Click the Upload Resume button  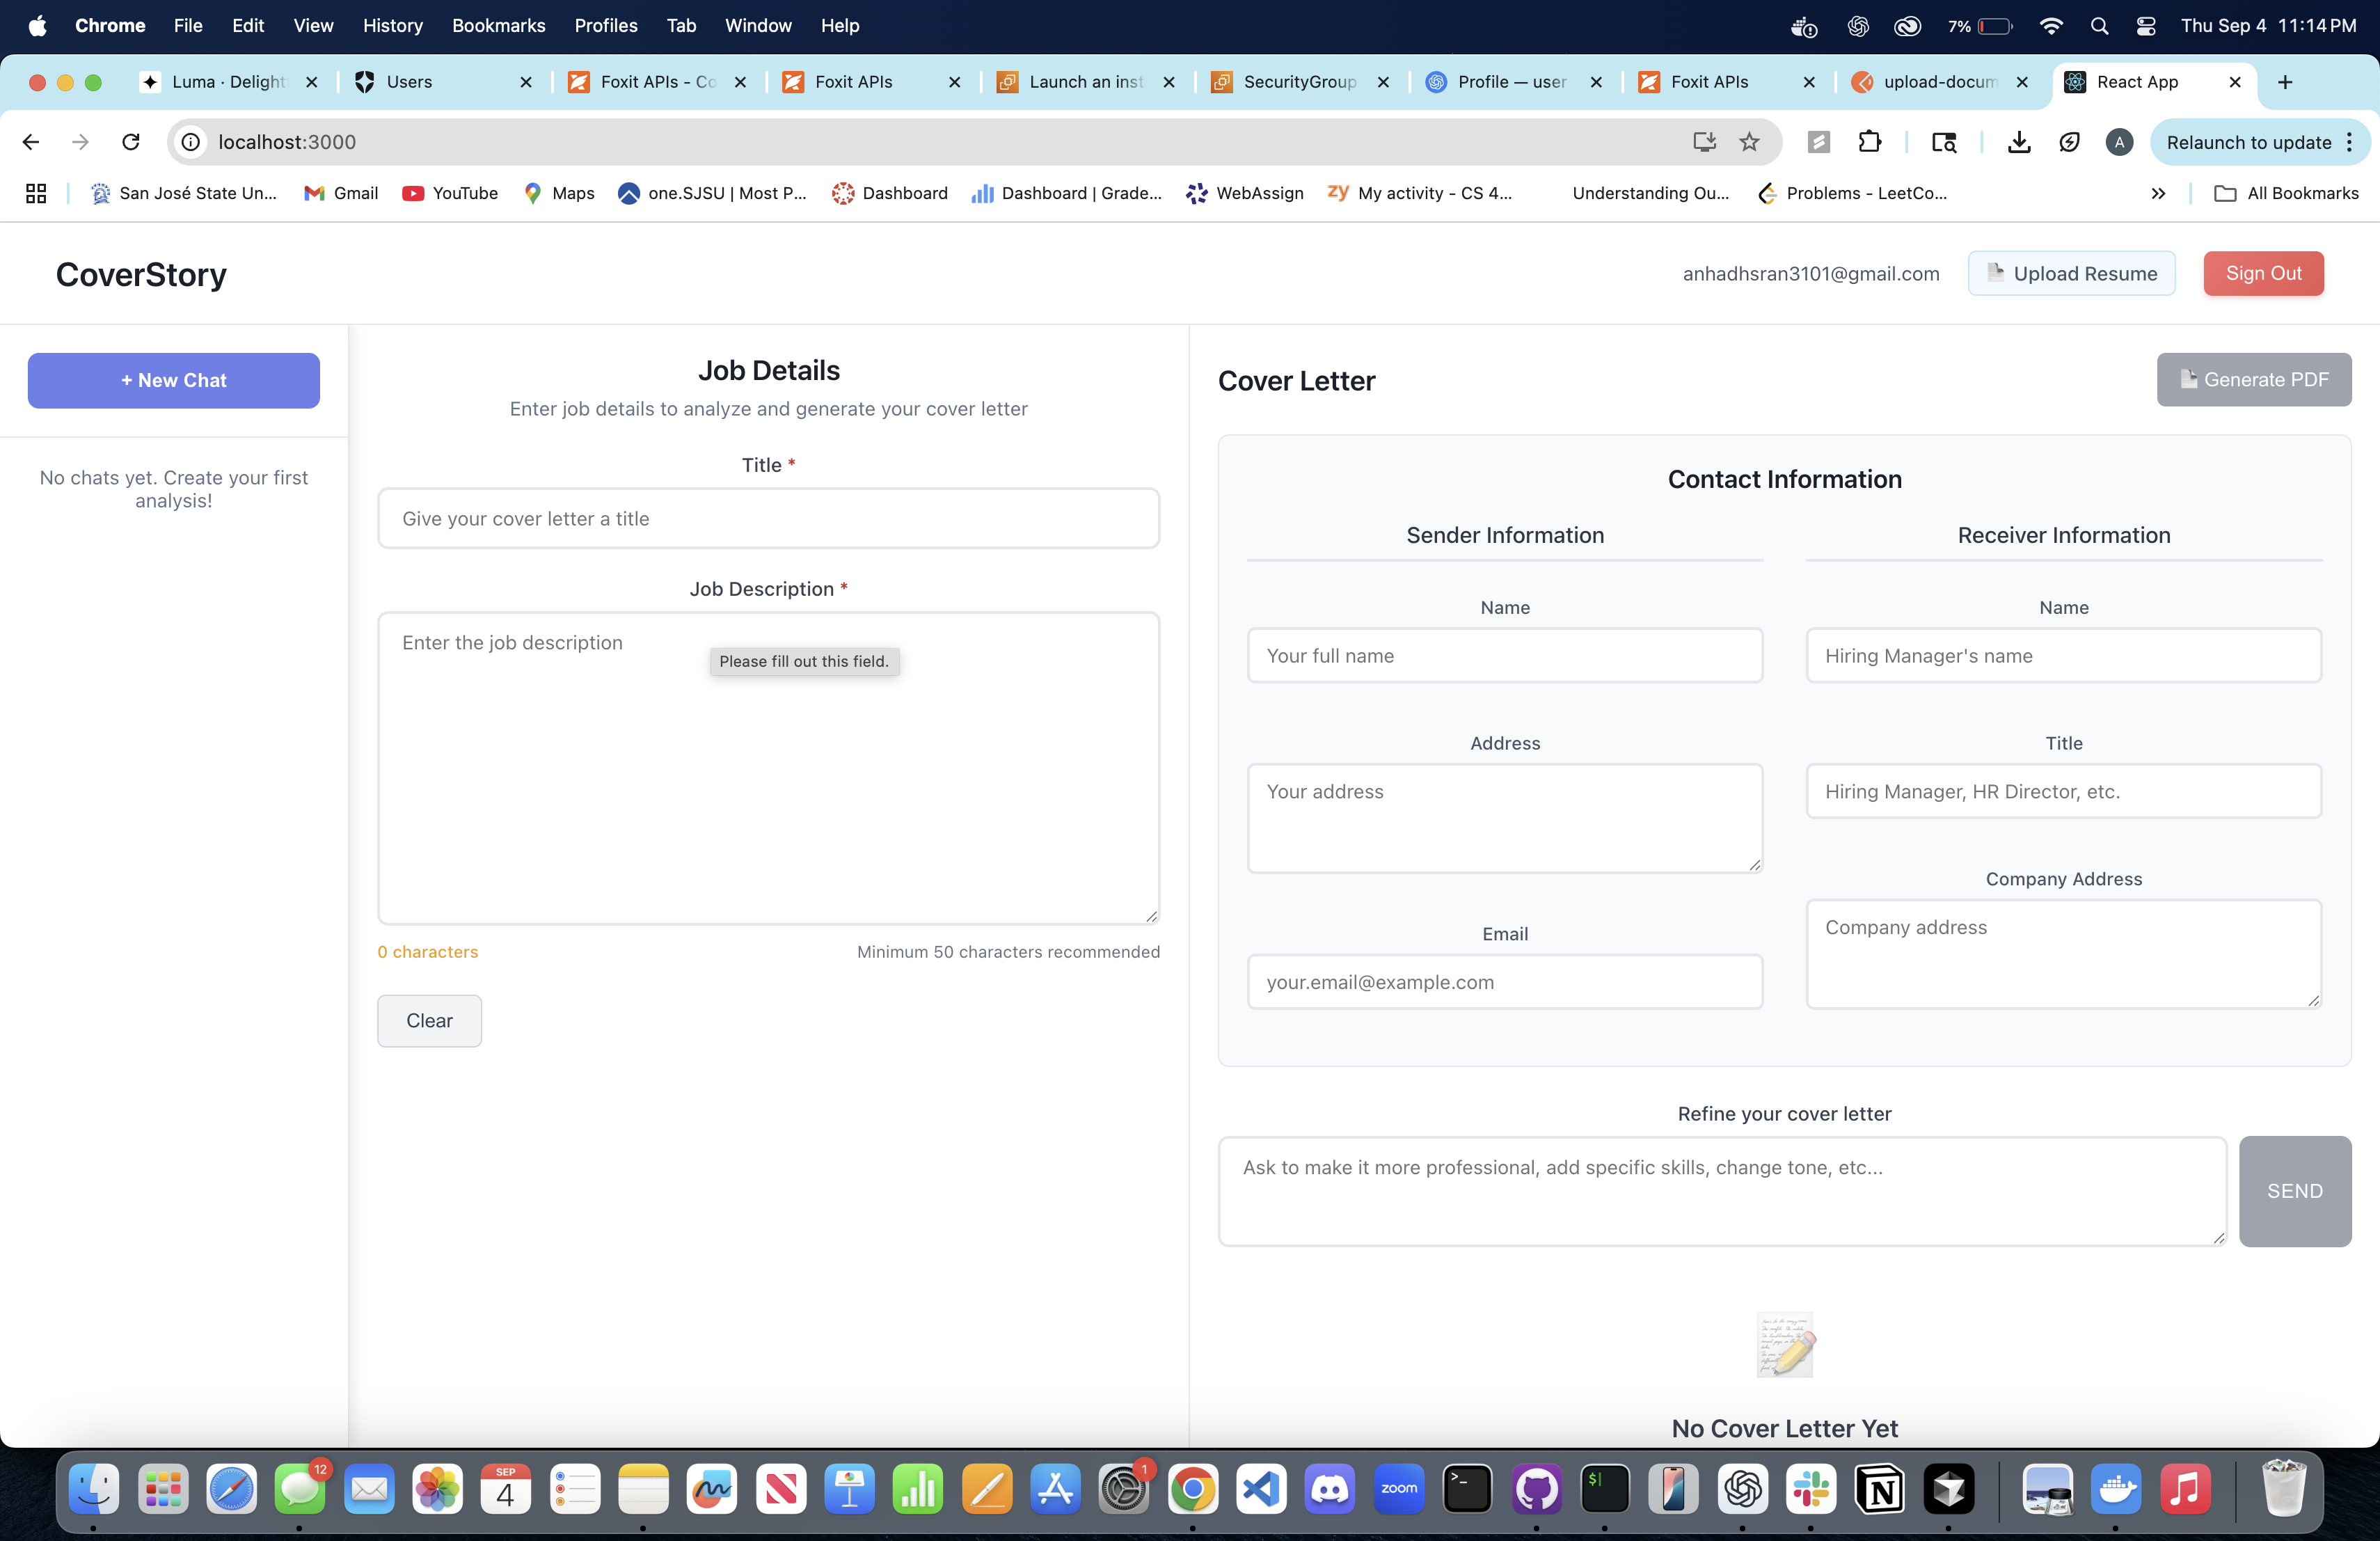pyautogui.click(x=2071, y=273)
